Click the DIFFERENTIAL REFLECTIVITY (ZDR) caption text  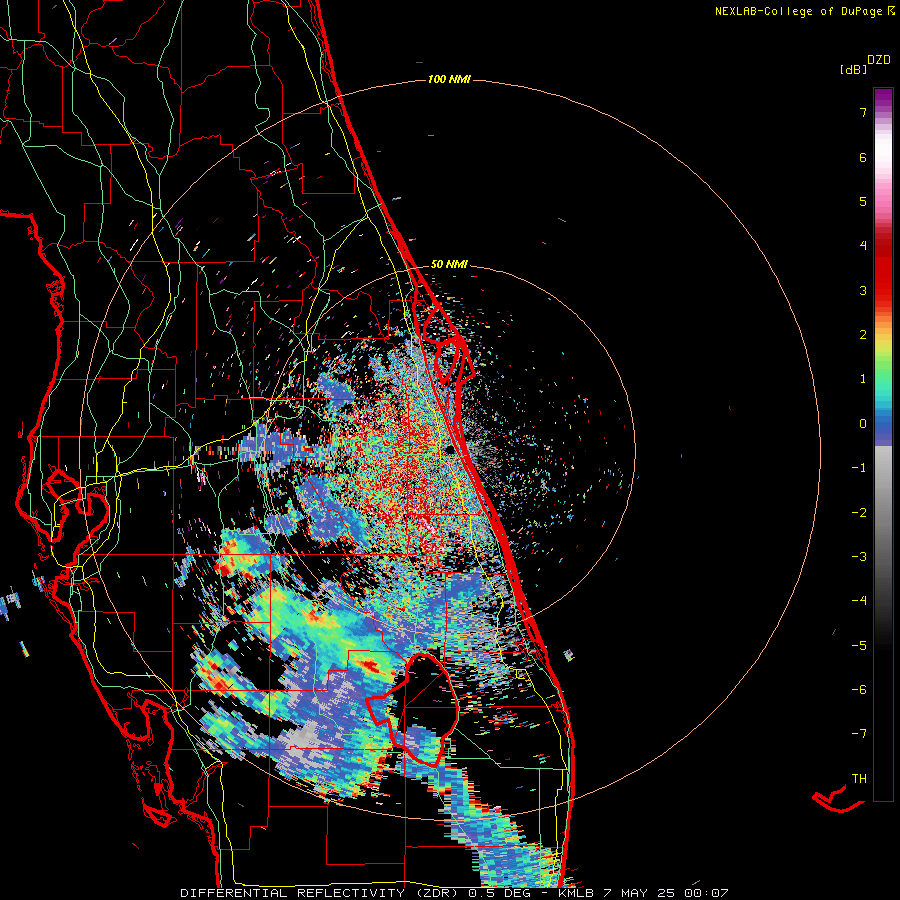(x=319, y=893)
